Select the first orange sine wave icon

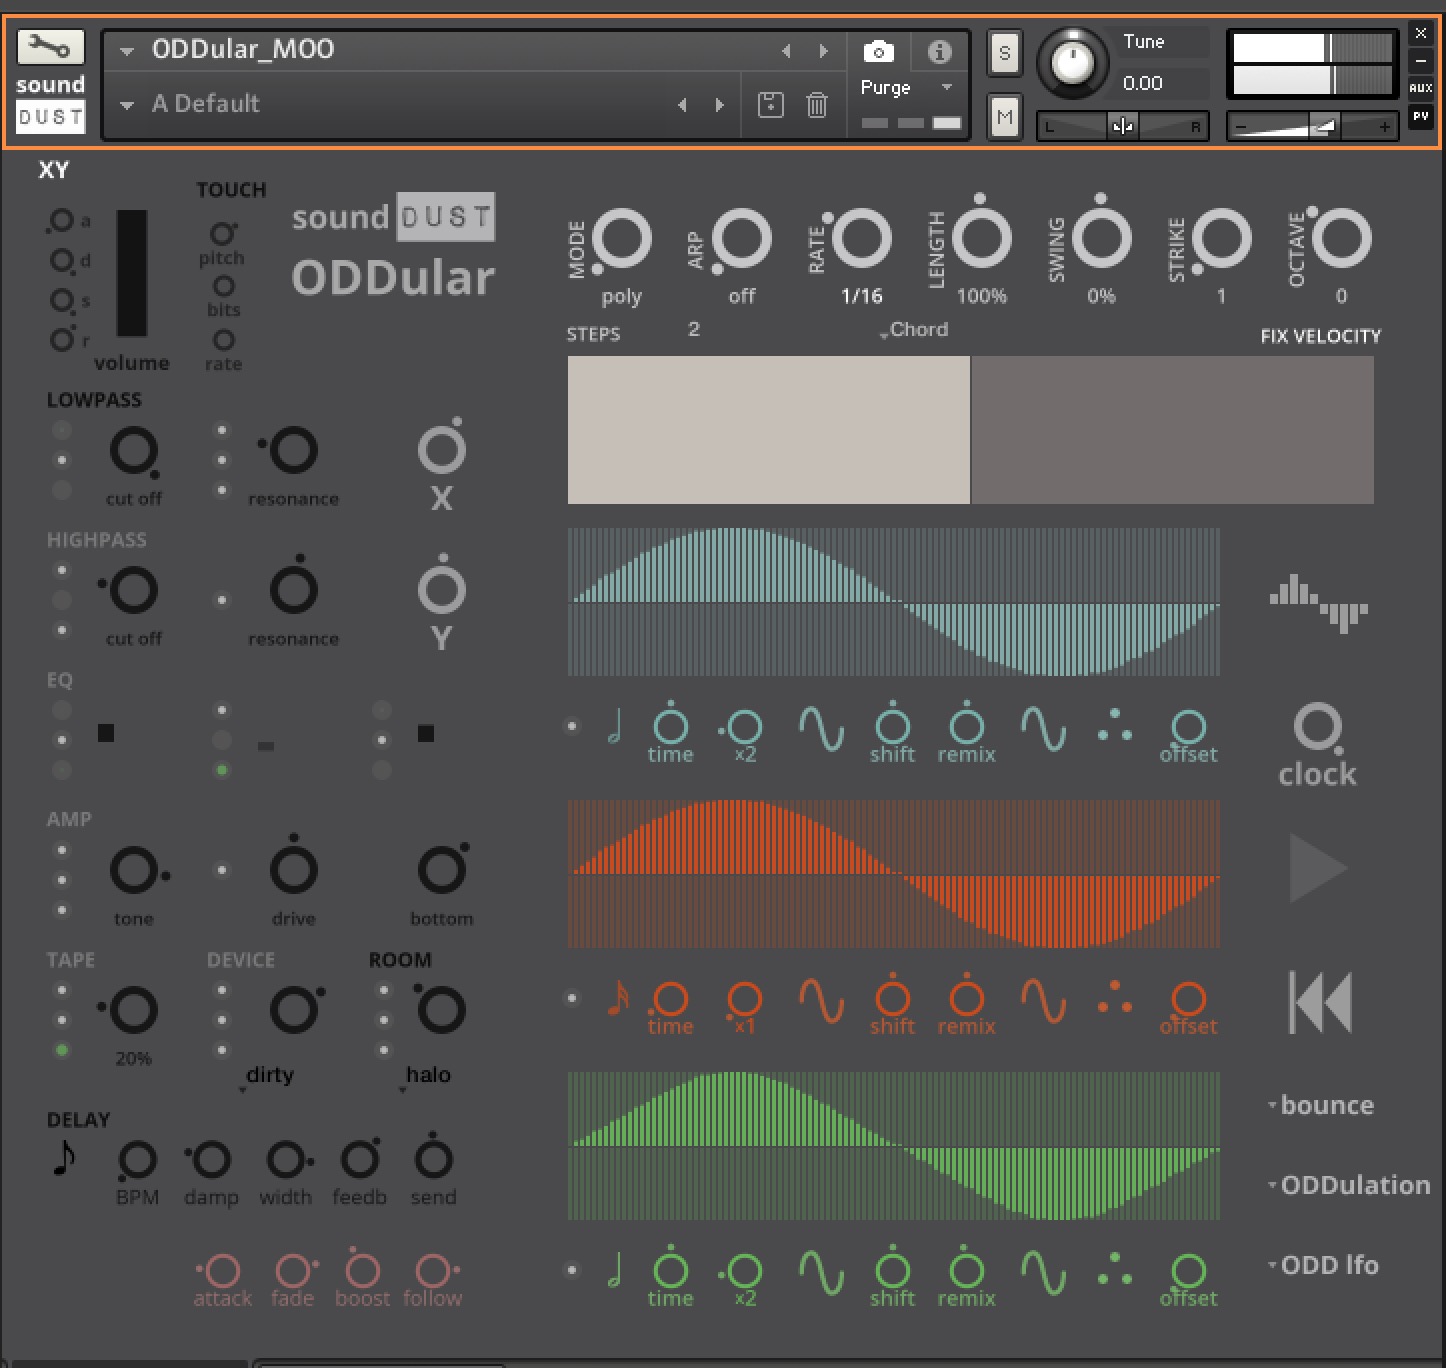click(x=821, y=1000)
